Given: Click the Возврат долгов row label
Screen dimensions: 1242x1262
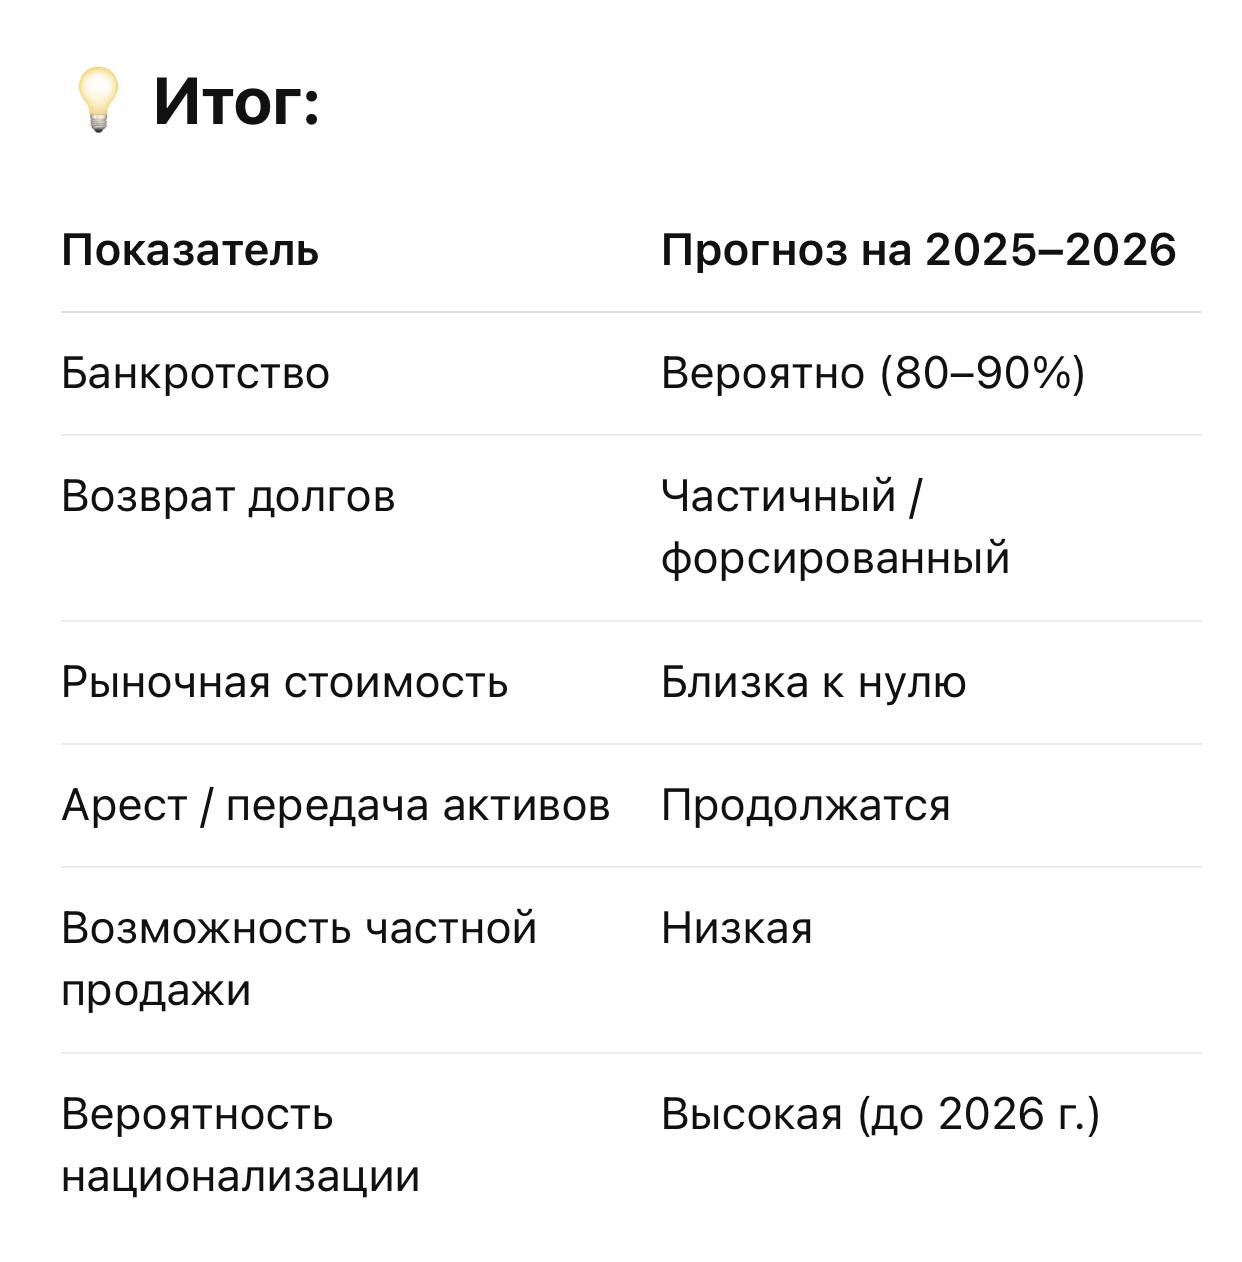Looking at the screenshot, I should (x=228, y=497).
